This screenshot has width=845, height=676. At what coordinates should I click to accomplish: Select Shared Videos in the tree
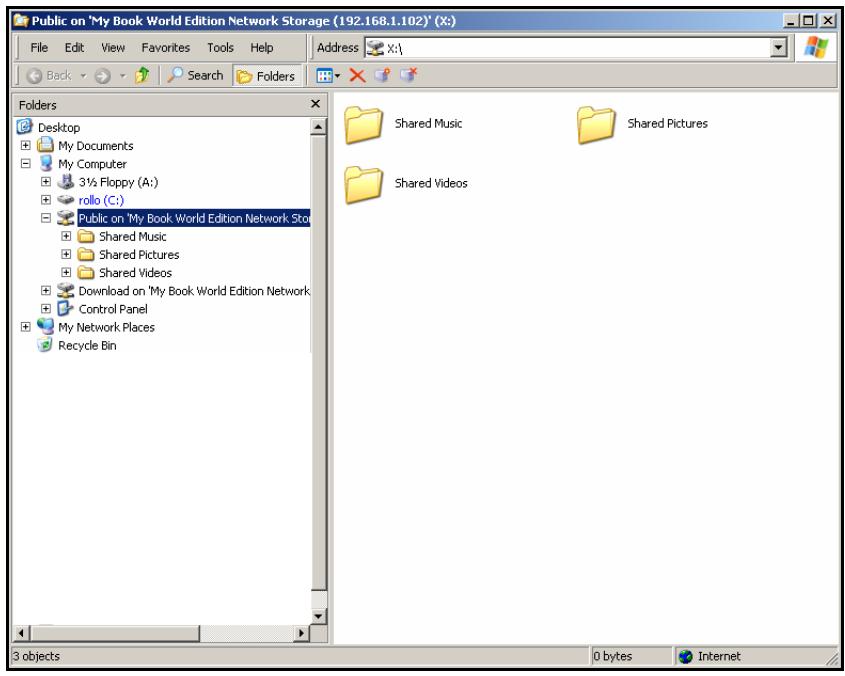coord(135,273)
